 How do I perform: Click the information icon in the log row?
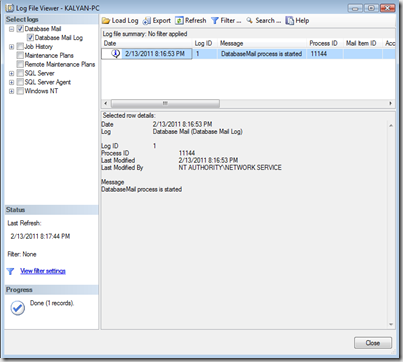(115, 54)
